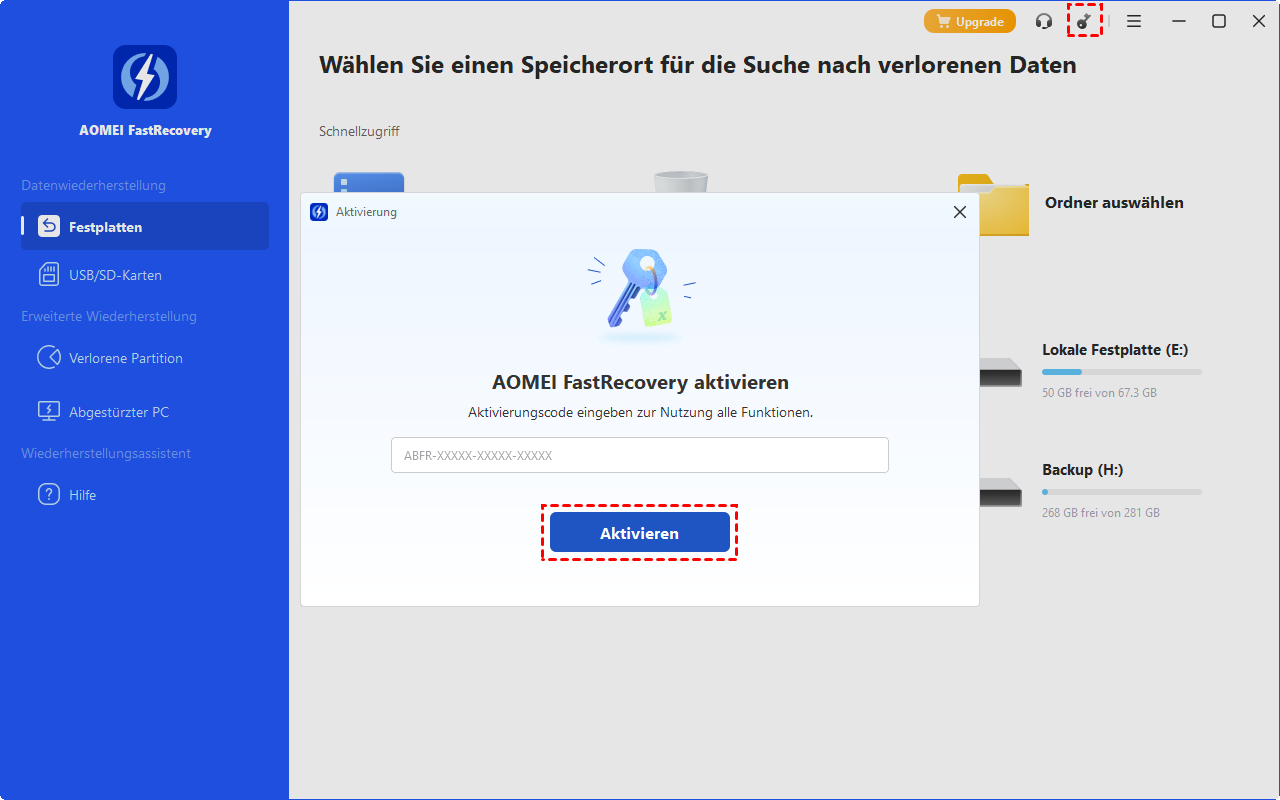Click the recycle bin quick access icon

[680, 181]
